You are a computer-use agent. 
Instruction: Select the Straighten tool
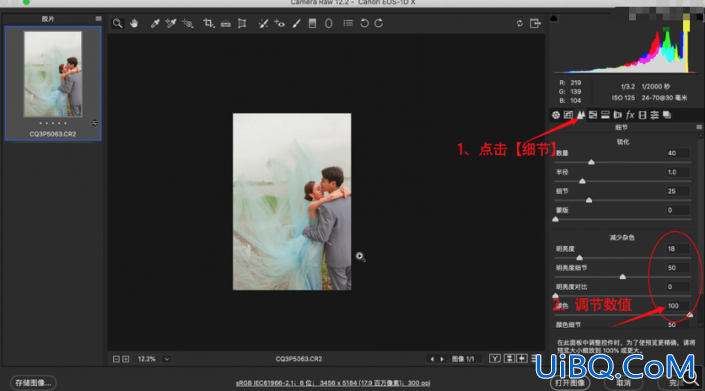click(x=226, y=23)
